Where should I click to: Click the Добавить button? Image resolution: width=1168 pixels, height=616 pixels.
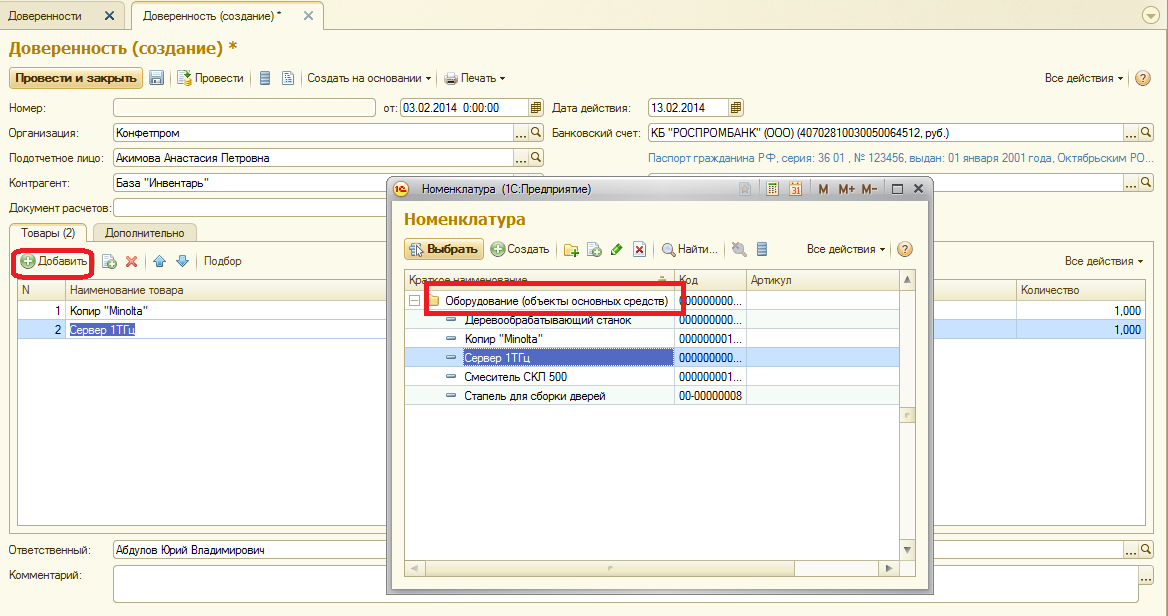click(x=54, y=261)
